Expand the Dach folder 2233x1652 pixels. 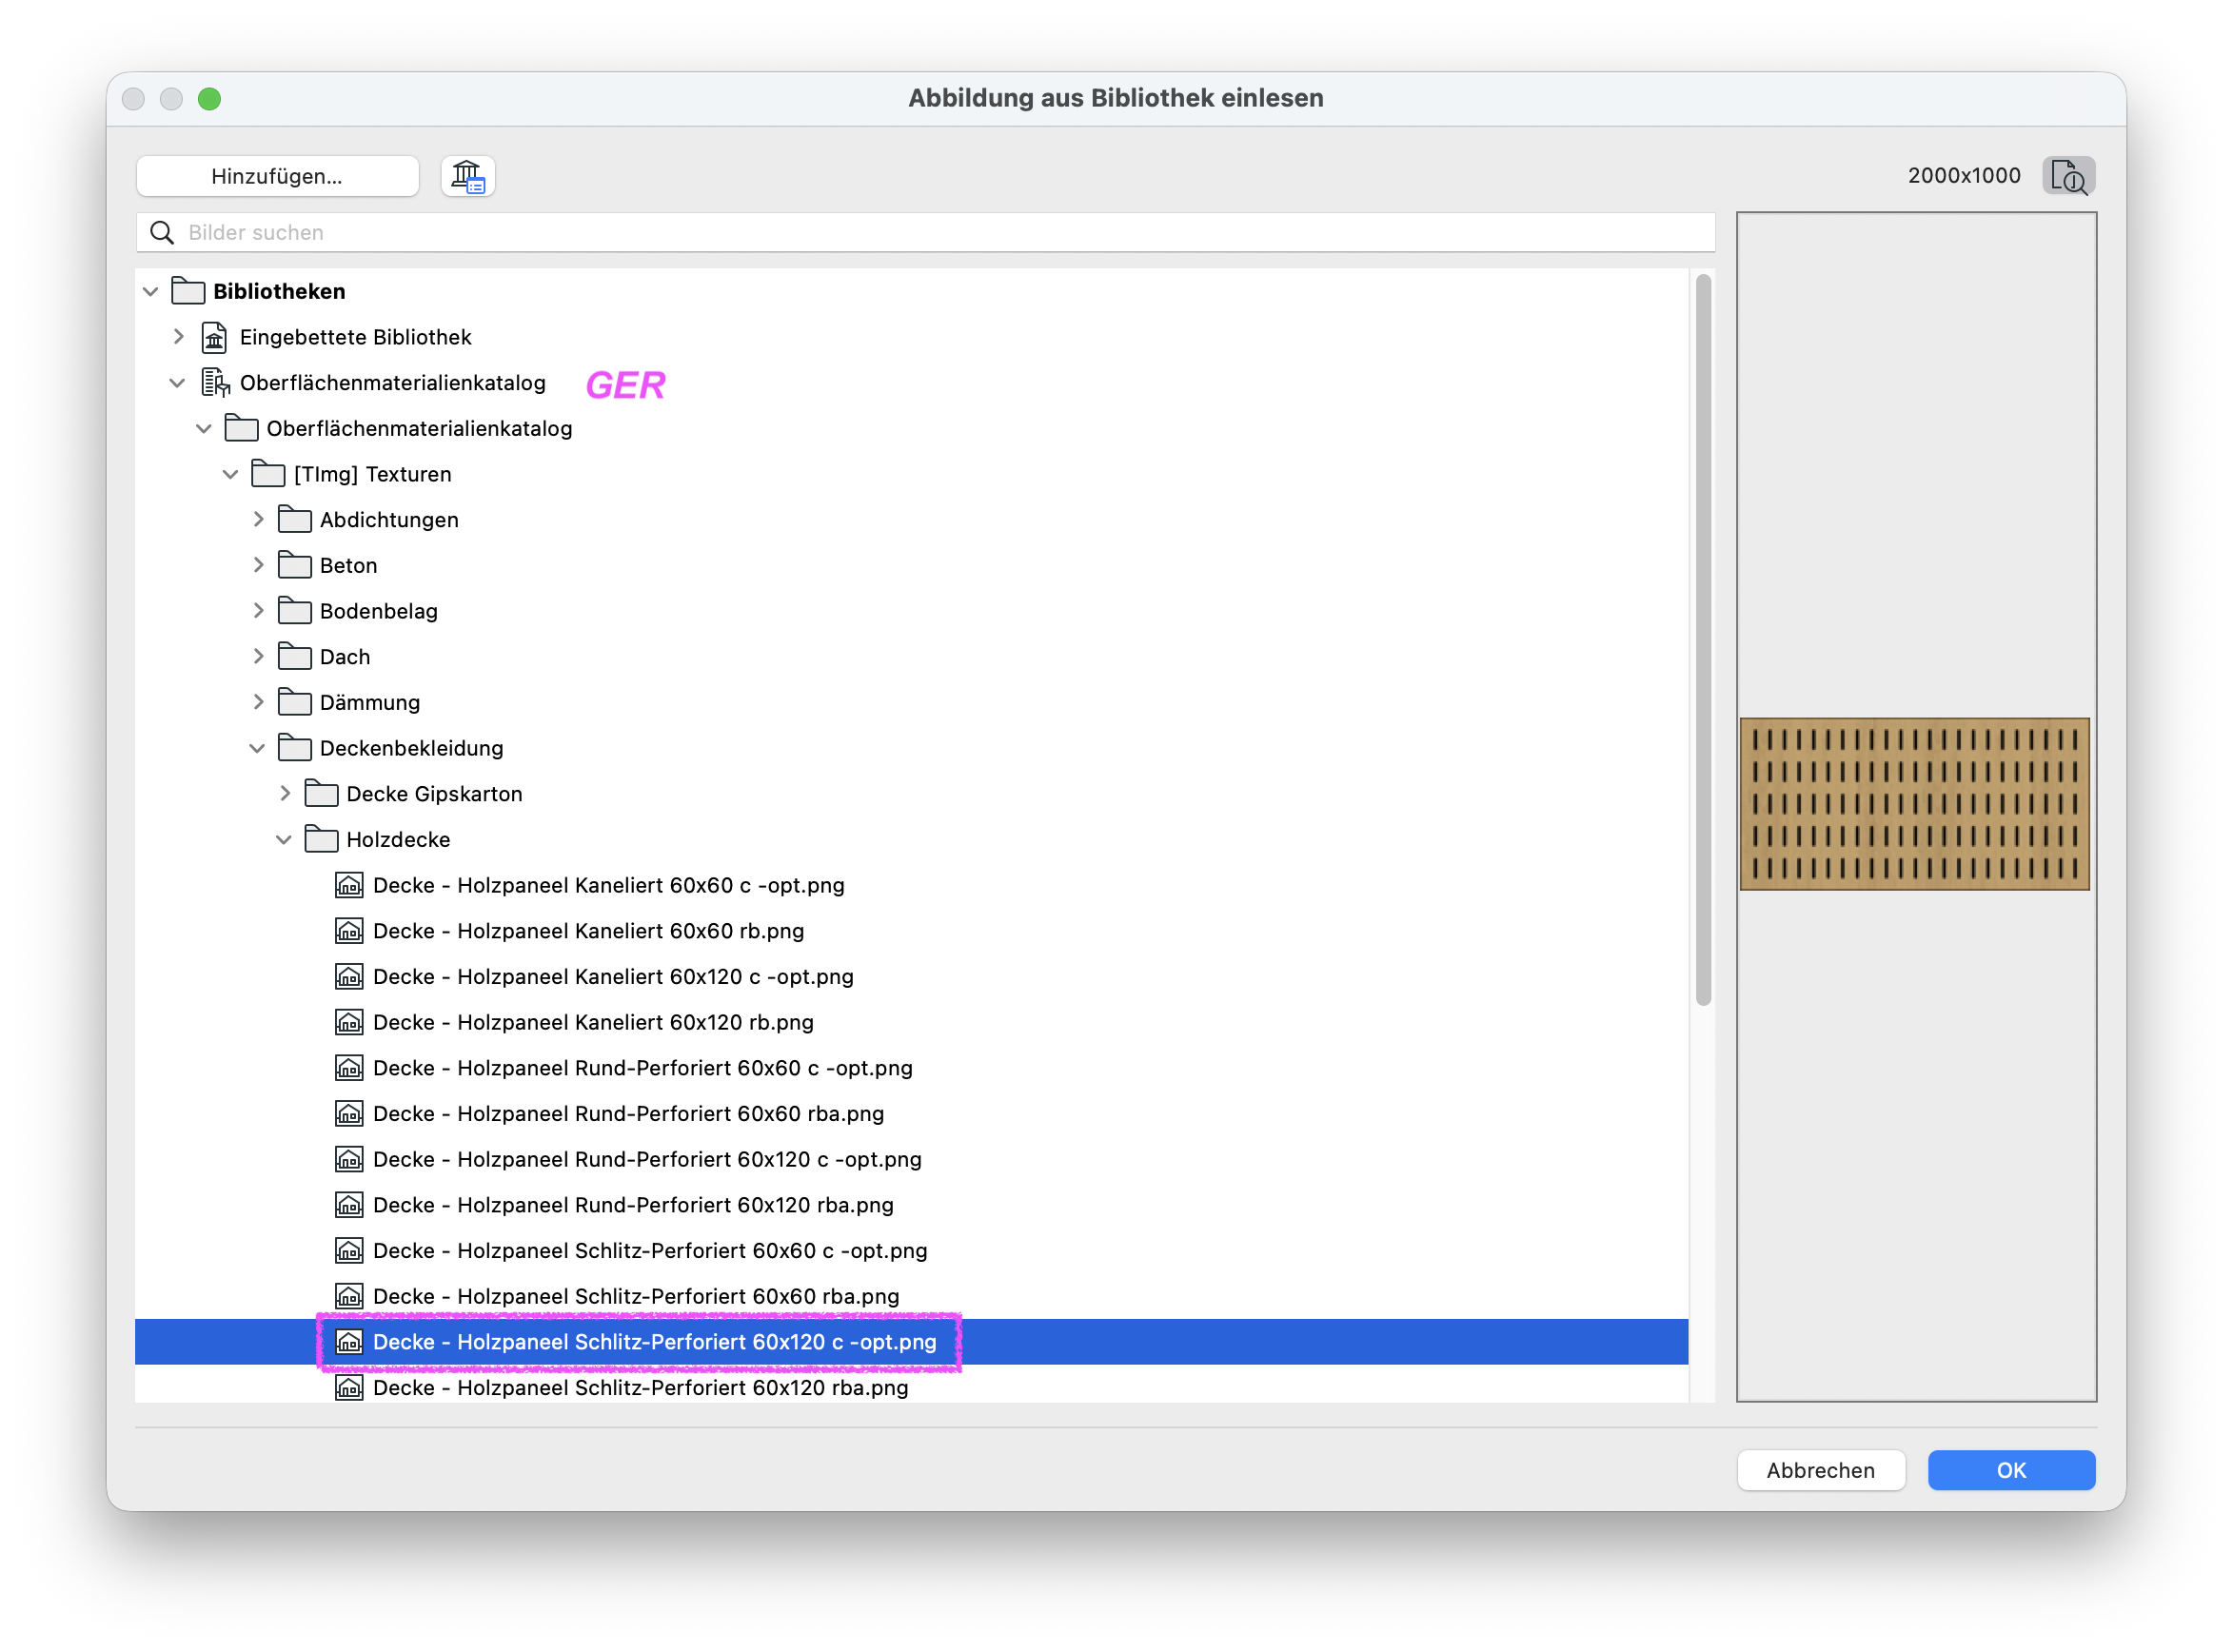click(258, 657)
